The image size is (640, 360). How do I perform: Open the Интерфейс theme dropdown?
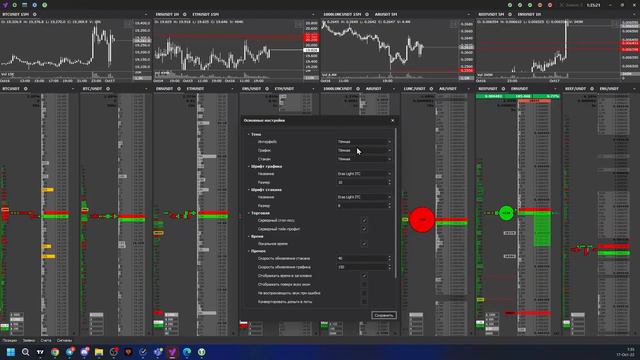(x=364, y=142)
